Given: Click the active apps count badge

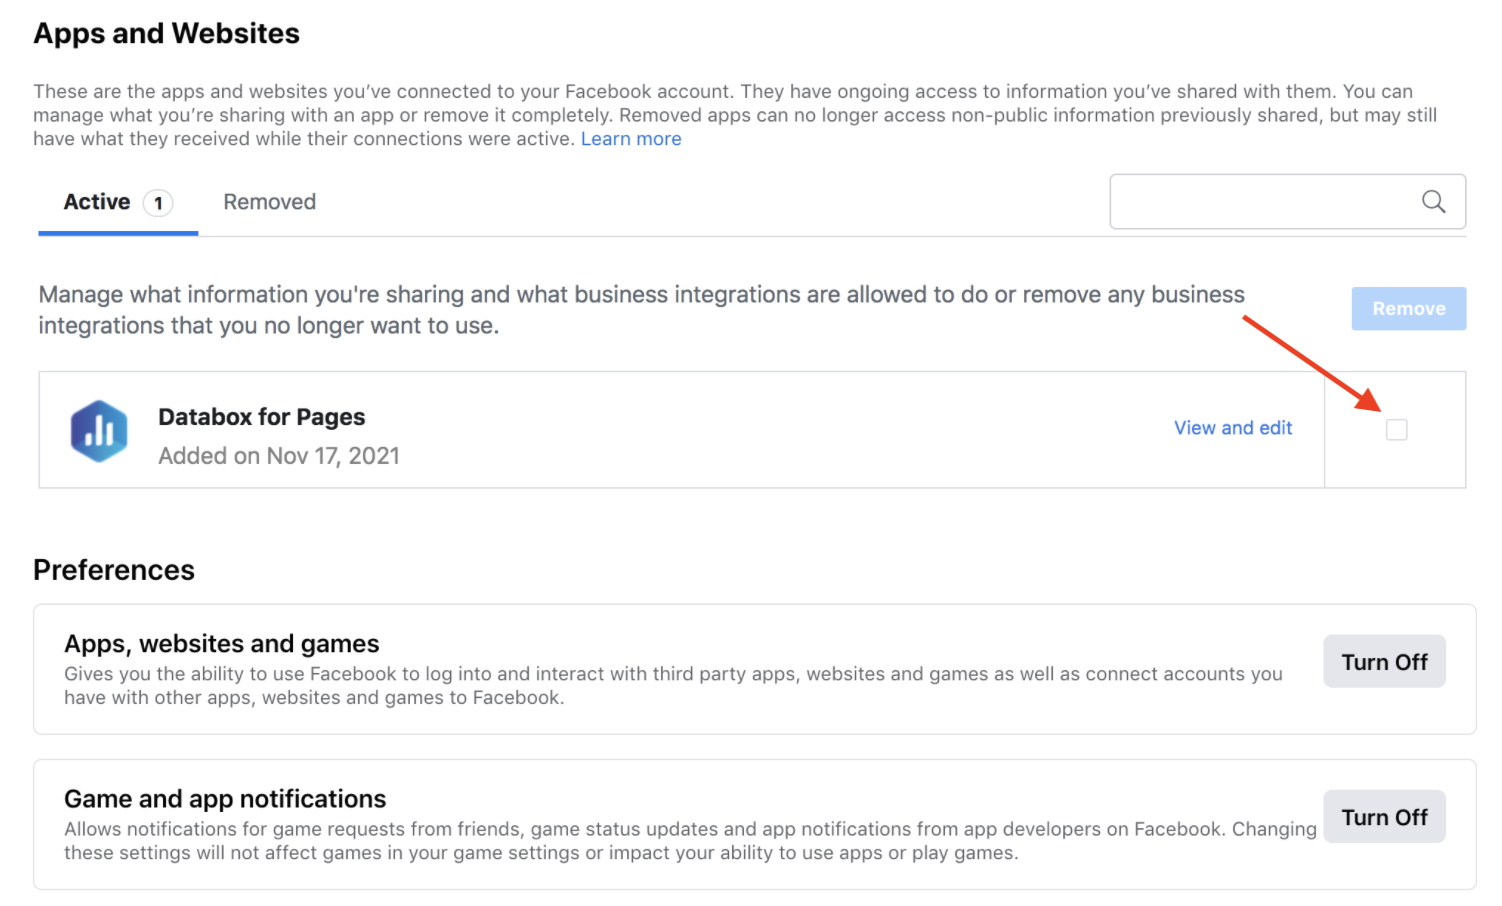Looking at the screenshot, I should [x=158, y=203].
